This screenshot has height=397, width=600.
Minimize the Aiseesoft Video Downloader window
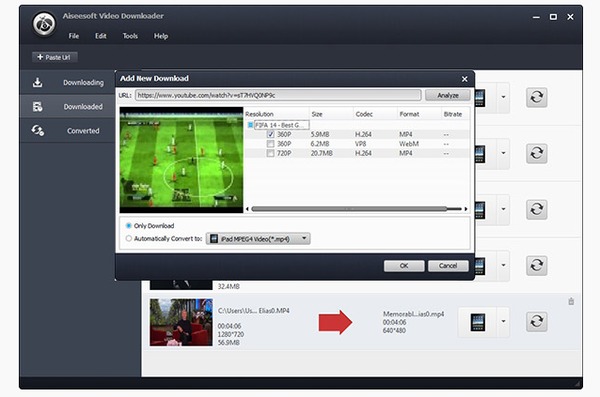(x=536, y=17)
